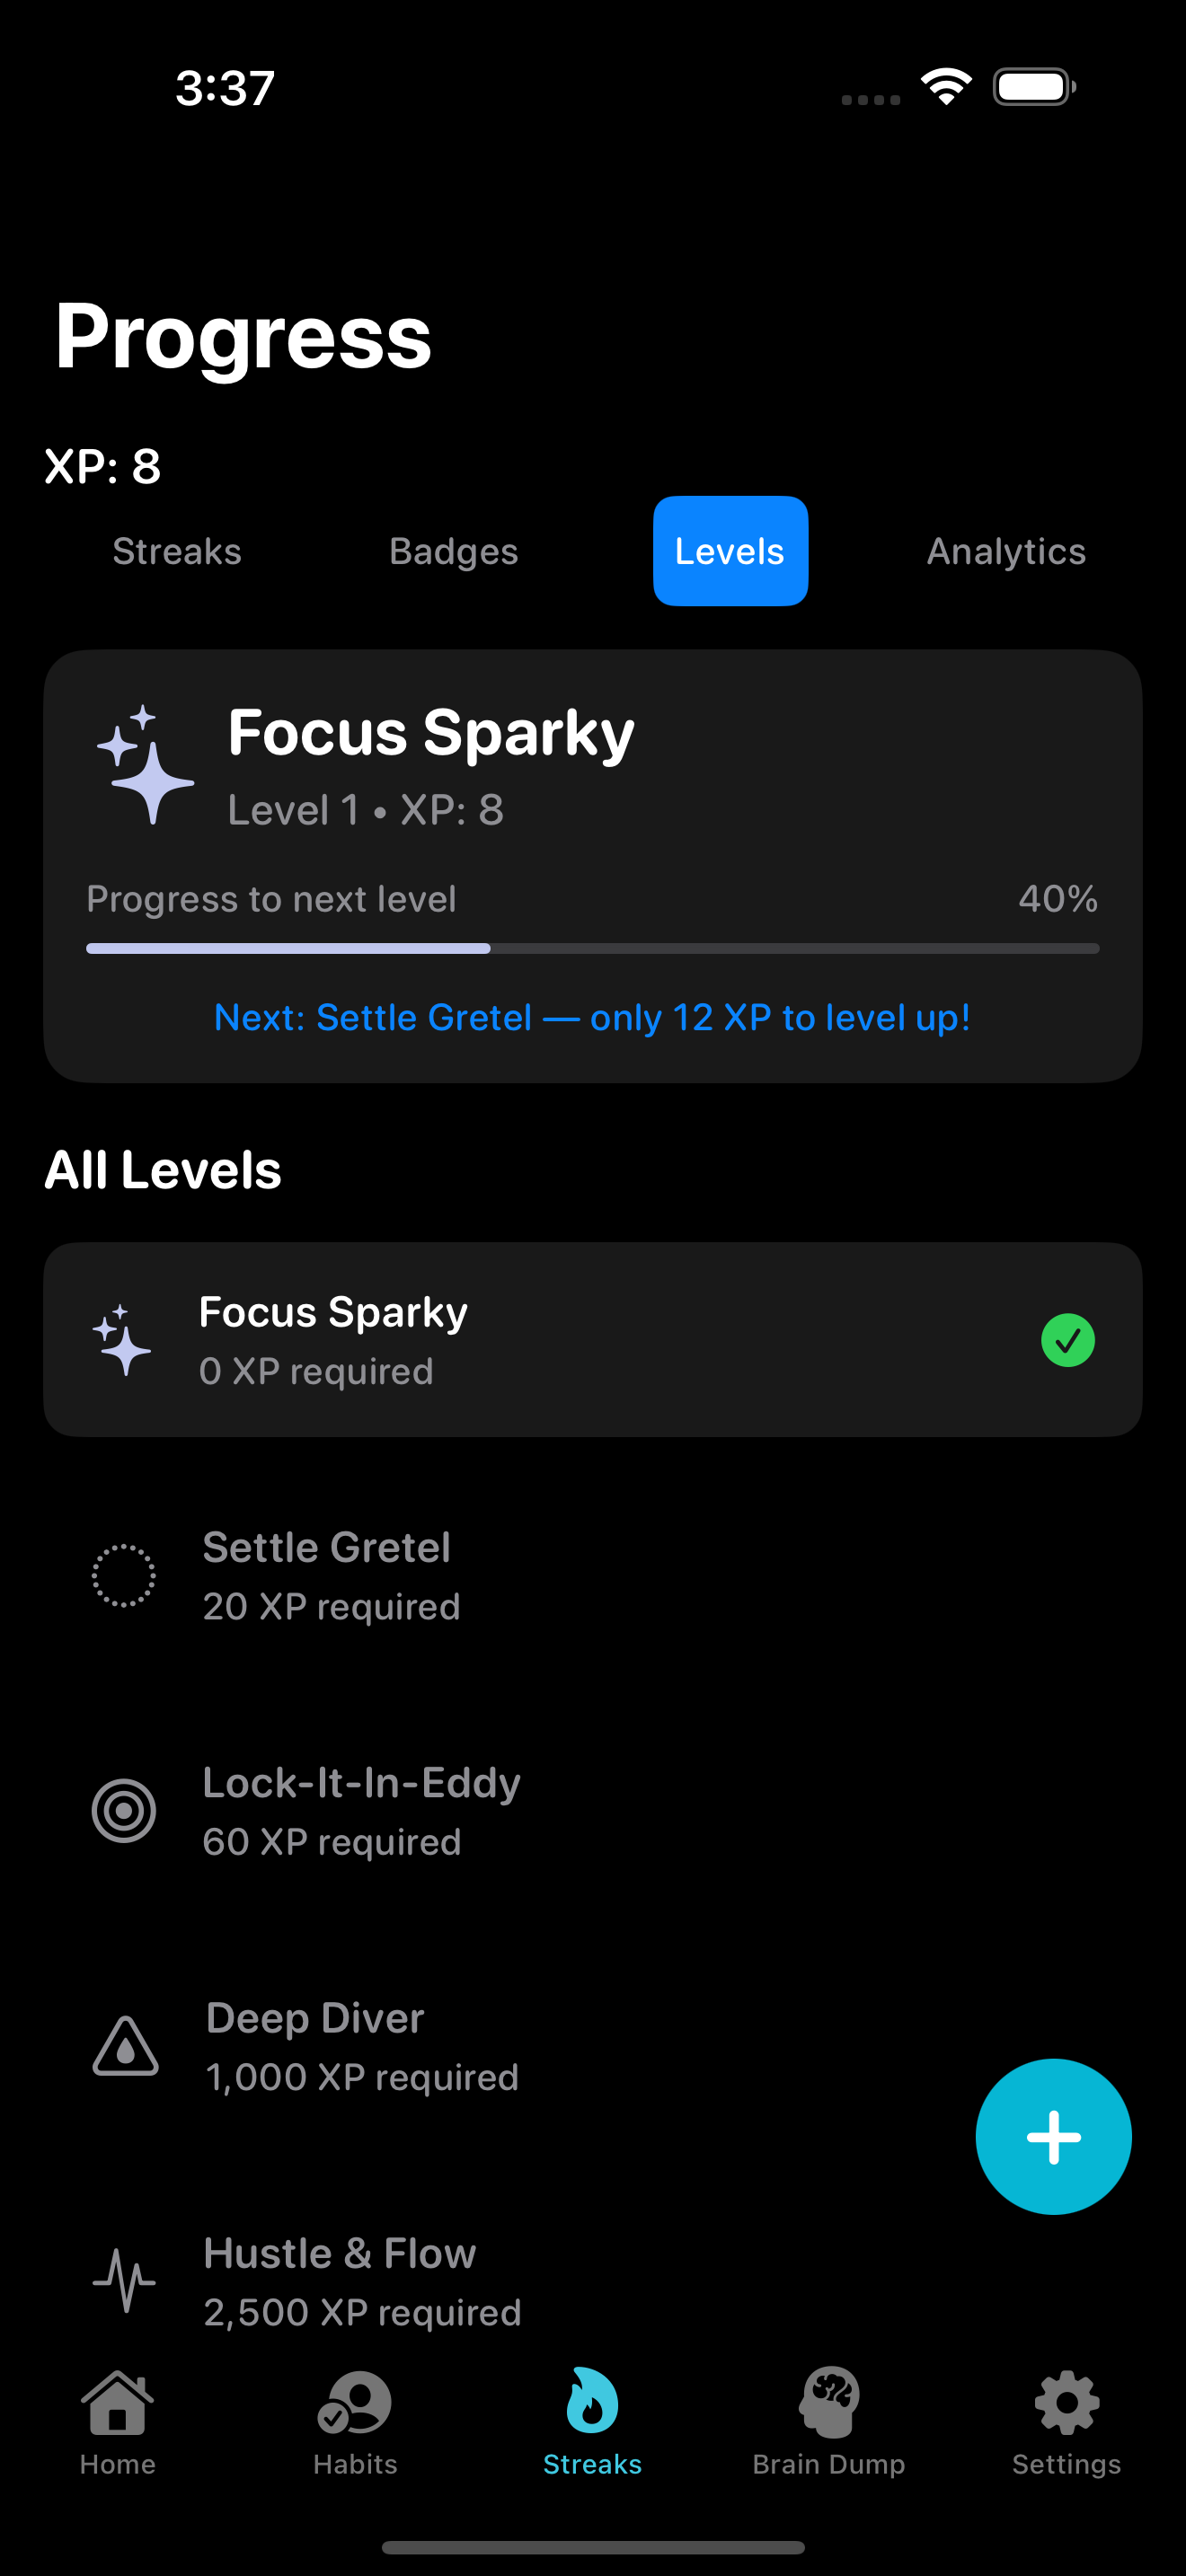Open the Analytics tab
Image resolution: width=1186 pixels, height=2576 pixels.
coord(1006,551)
